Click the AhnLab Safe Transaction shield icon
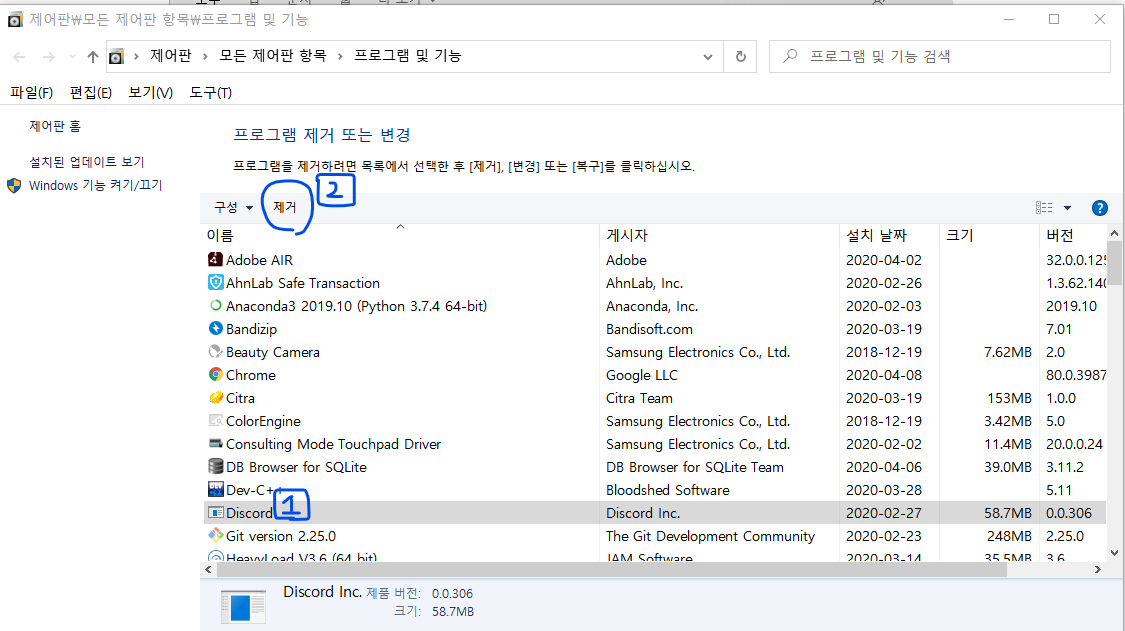 coord(215,282)
